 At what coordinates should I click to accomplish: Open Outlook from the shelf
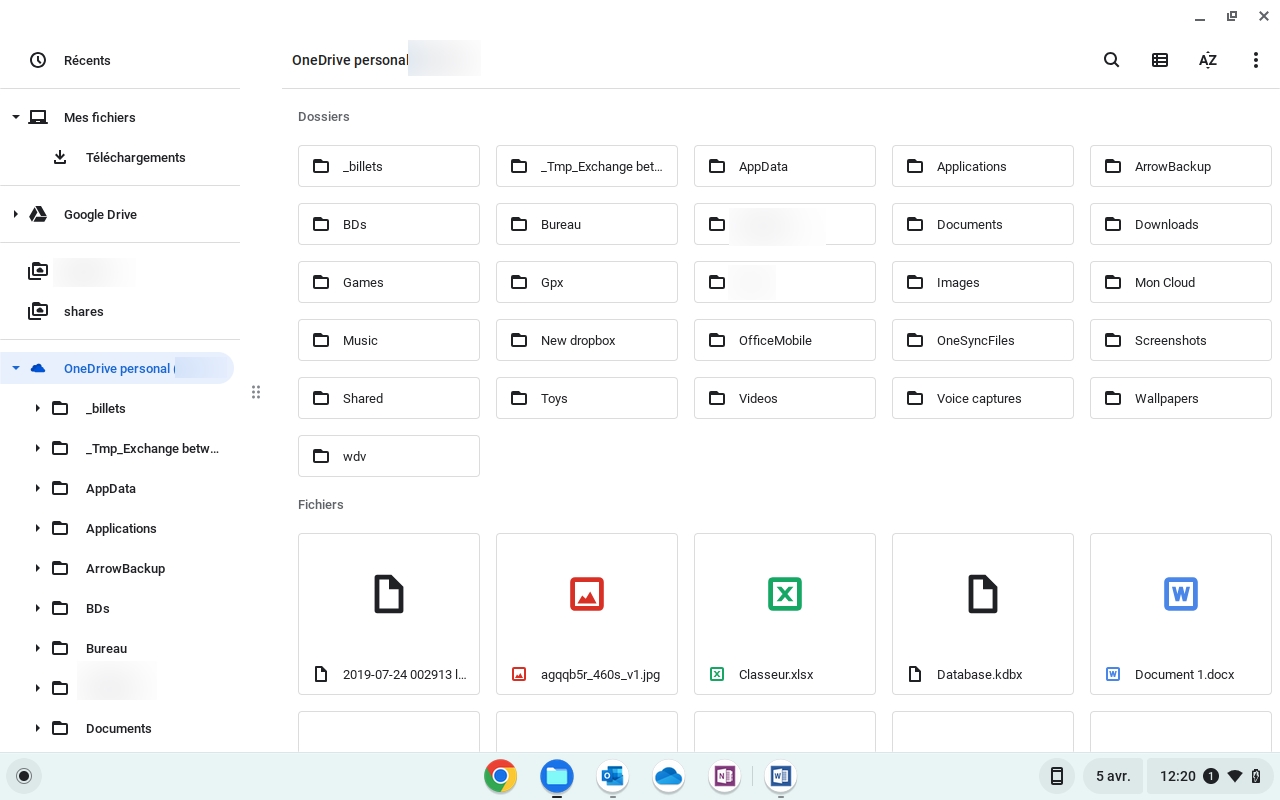[612, 776]
